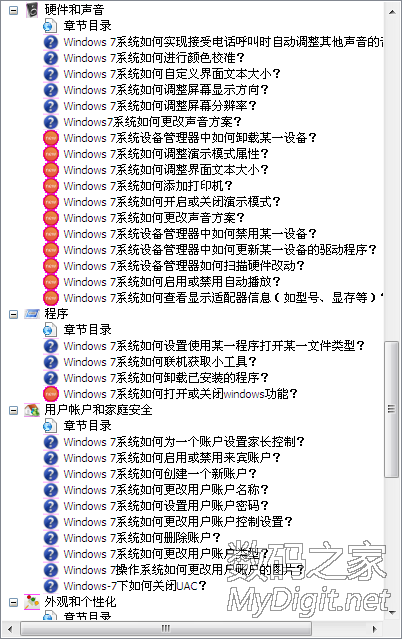
Task: Open topic 如何创建一个新账户
Action: point(160,474)
